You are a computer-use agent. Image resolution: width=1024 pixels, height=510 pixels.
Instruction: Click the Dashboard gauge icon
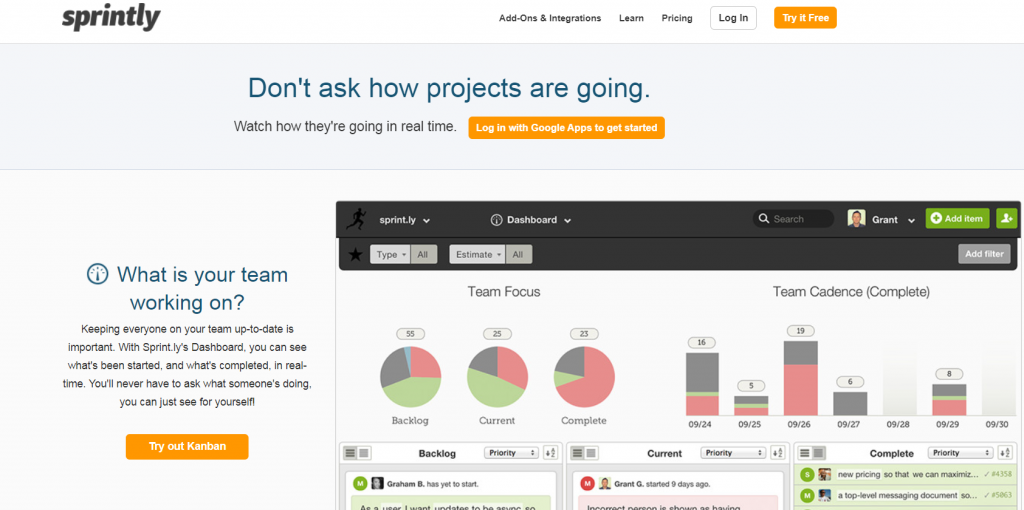tap(496, 220)
